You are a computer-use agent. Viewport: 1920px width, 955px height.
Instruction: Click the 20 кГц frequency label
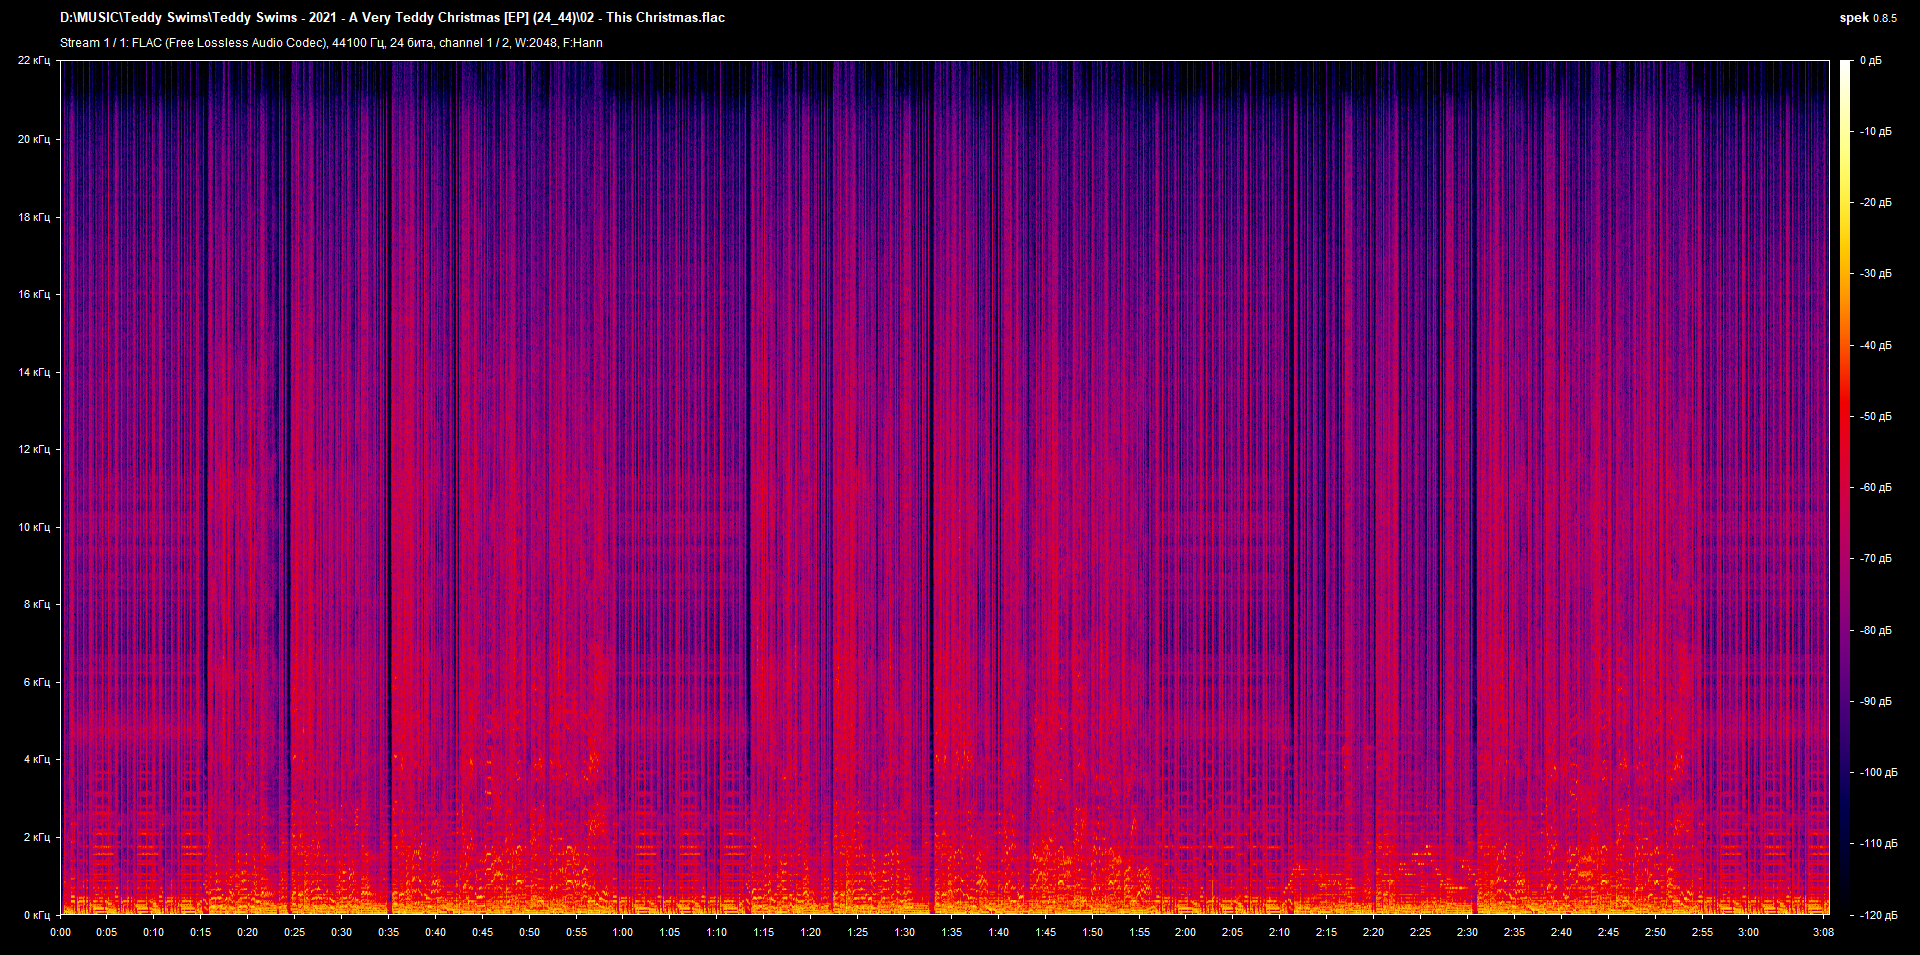pyautogui.click(x=34, y=139)
